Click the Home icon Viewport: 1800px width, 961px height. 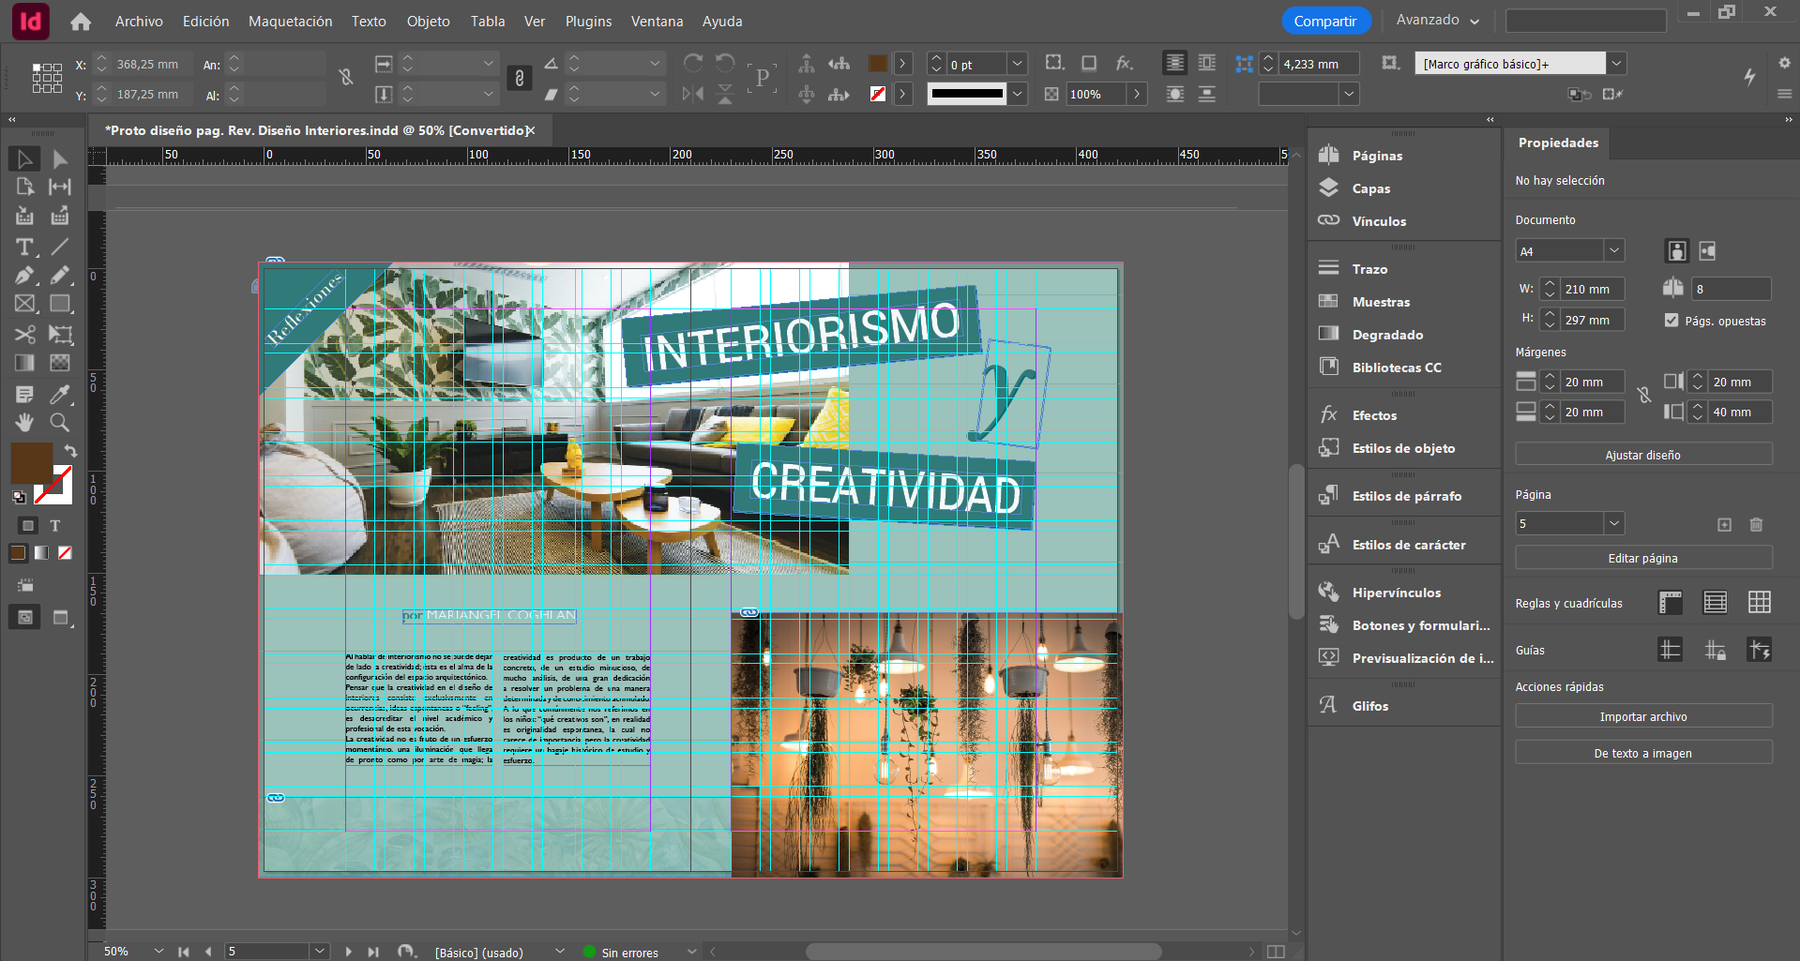(x=80, y=21)
